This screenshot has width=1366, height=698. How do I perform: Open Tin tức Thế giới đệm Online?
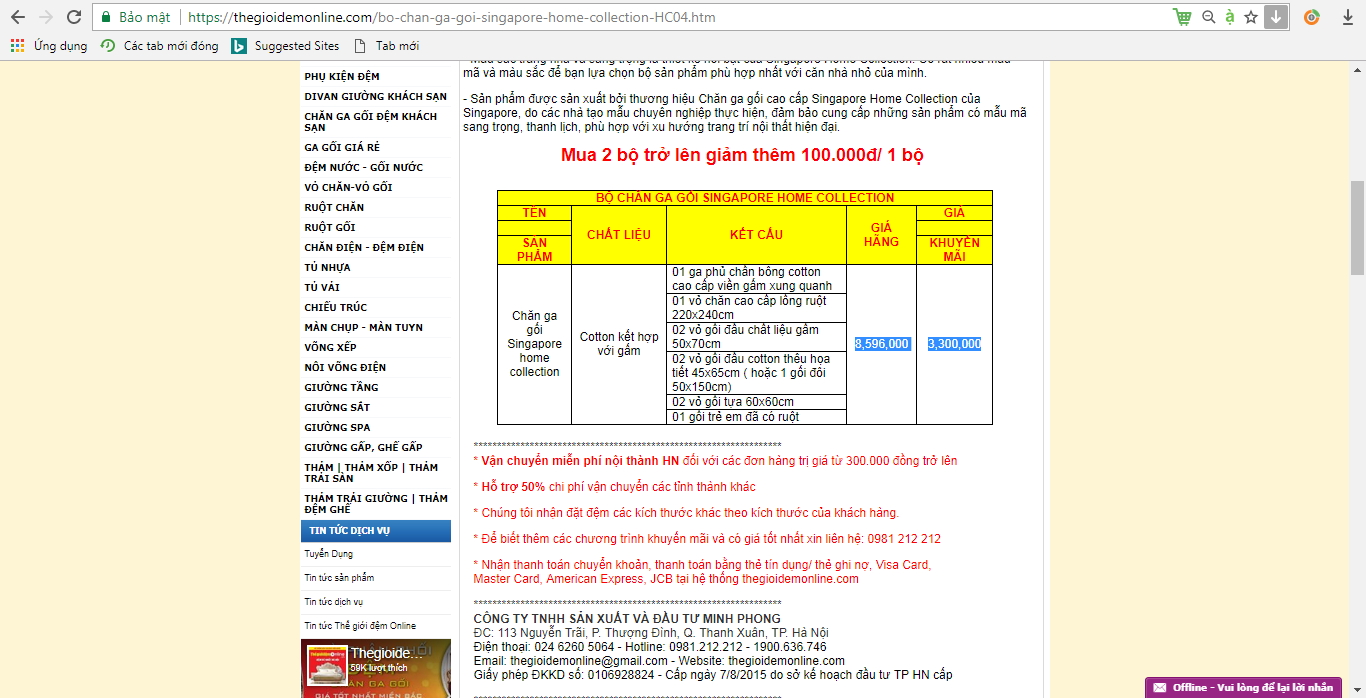click(x=360, y=626)
